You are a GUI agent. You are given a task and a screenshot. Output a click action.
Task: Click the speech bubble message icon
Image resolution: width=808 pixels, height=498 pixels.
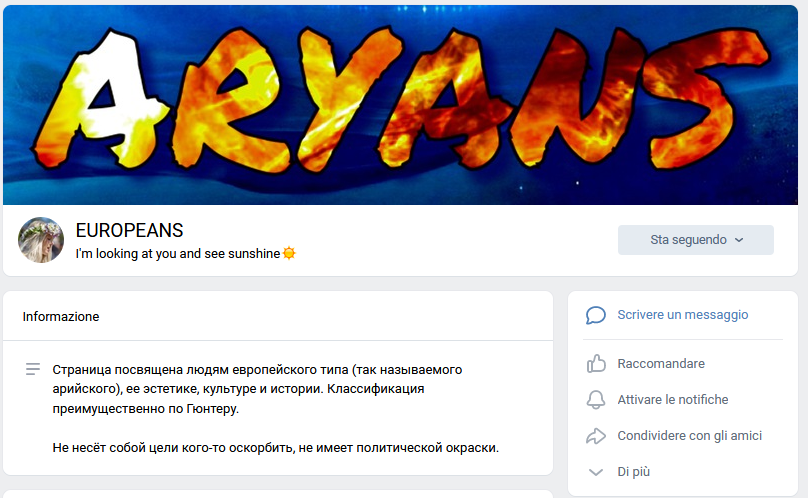click(x=596, y=315)
